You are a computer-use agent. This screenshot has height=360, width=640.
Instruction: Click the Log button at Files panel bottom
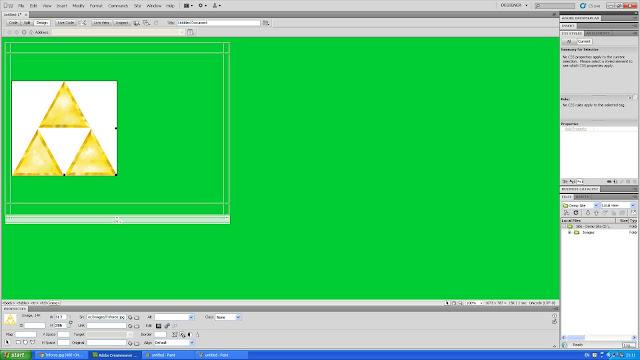coord(628,345)
